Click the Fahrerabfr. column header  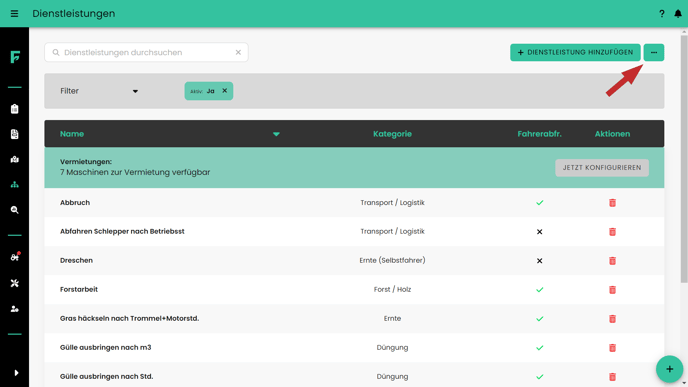tap(539, 134)
